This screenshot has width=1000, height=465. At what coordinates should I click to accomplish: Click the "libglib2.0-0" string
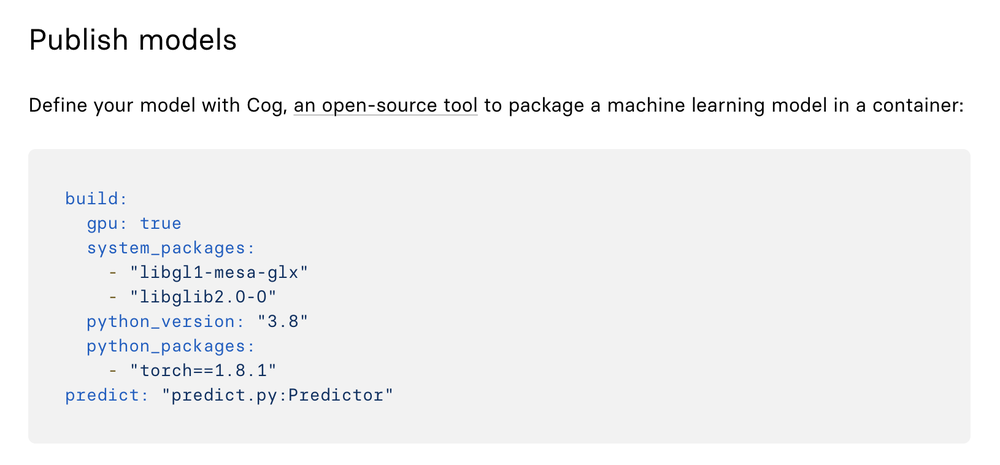(203, 297)
